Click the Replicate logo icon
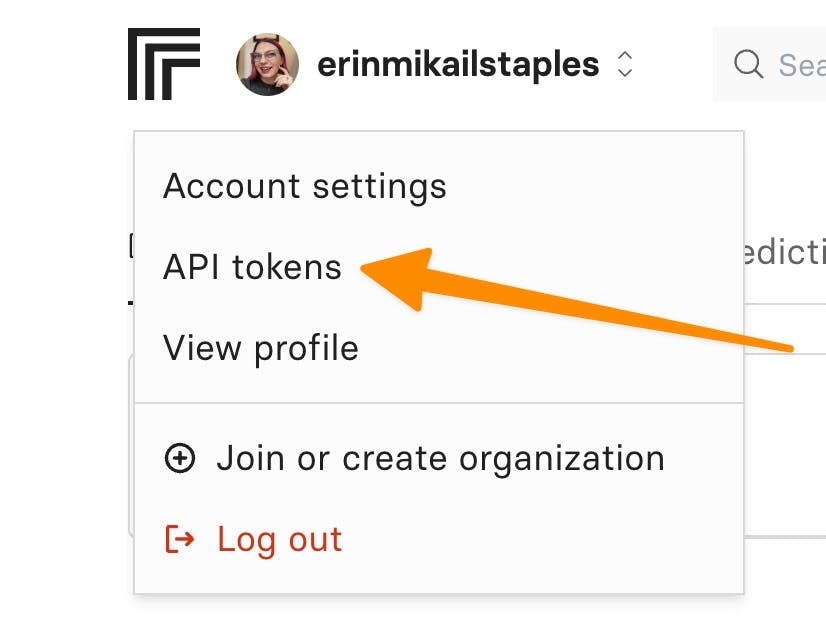The image size is (826, 628). coord(164,64)
